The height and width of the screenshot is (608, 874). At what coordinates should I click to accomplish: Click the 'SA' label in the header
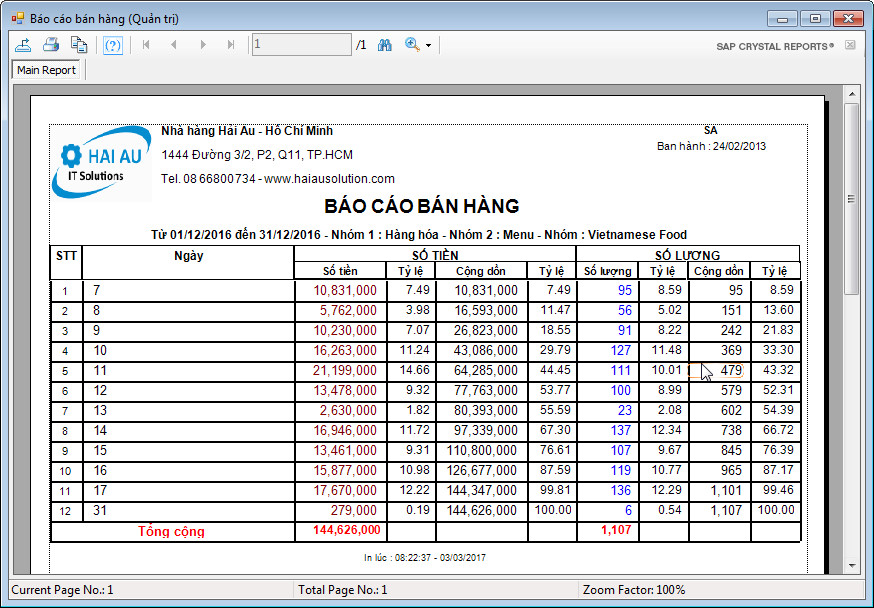[x=711, y=130]
